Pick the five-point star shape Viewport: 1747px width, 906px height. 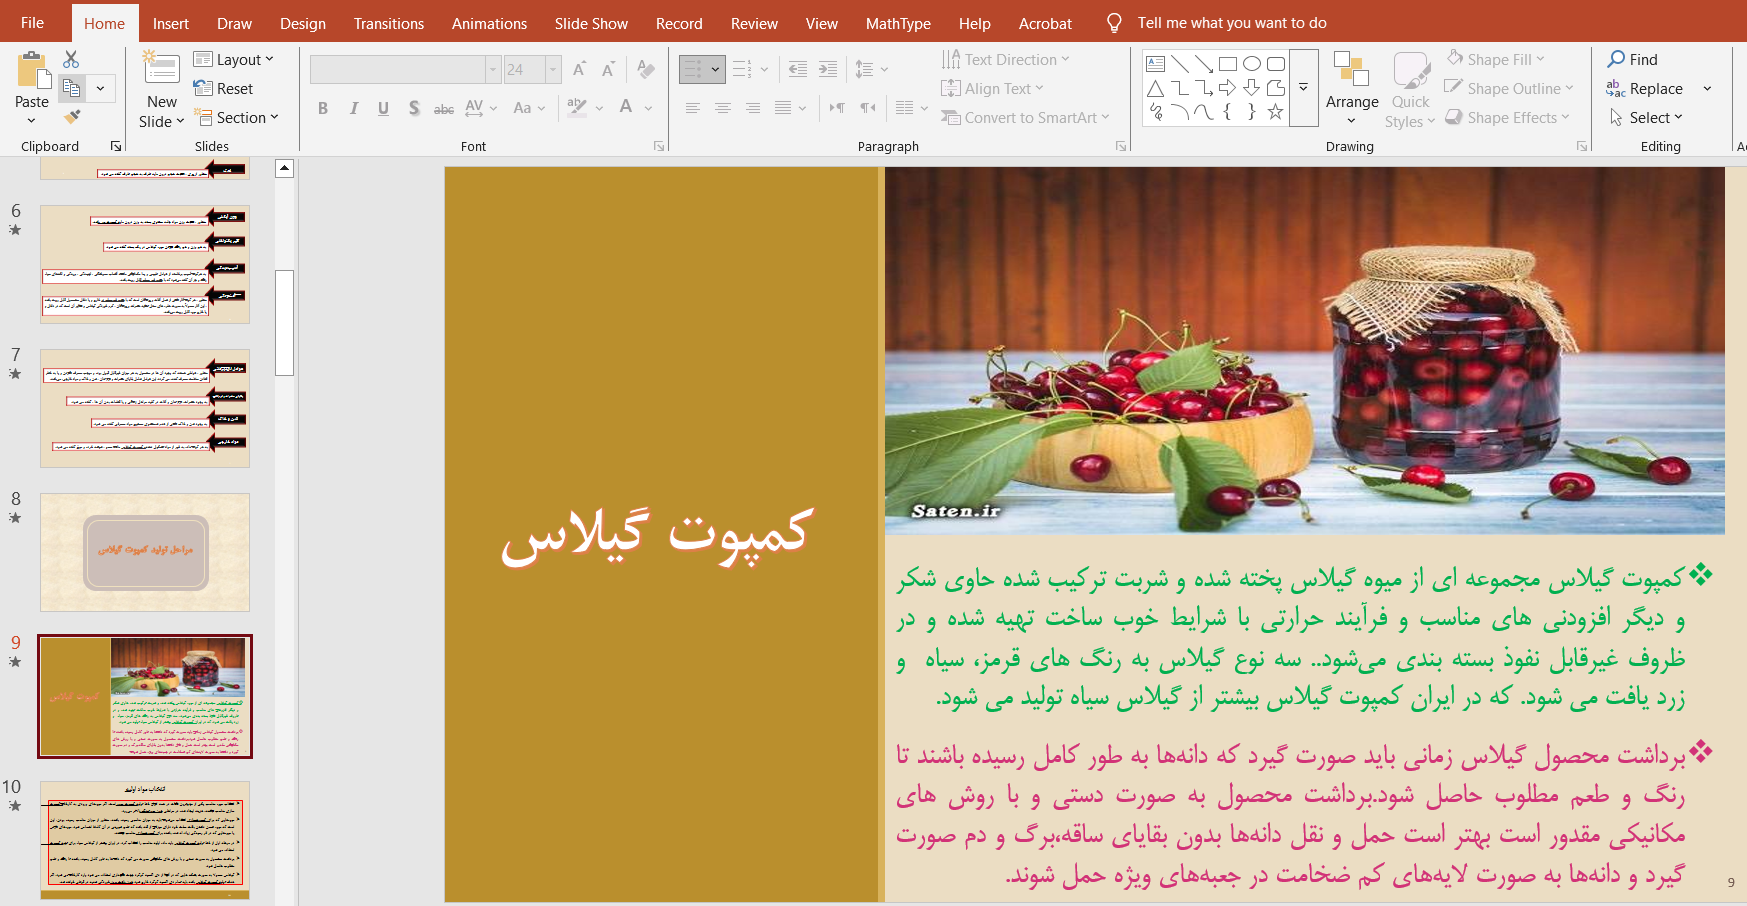point(1275,112)
